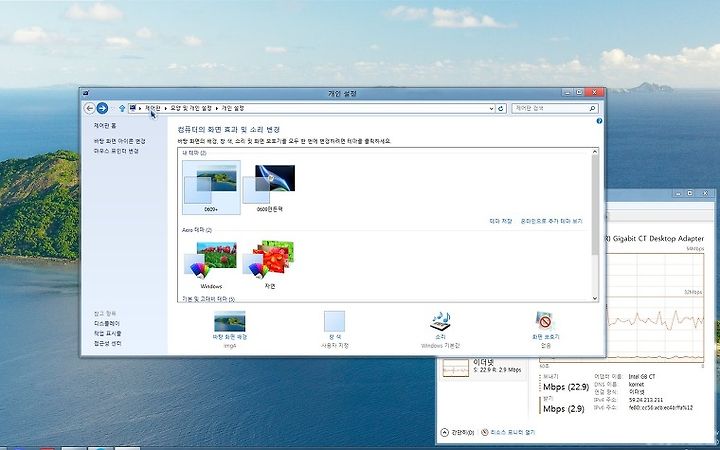720x450 pixels.
Task: Open 마우스 포인터 변경 link
Action: click(x=116, y=151)
